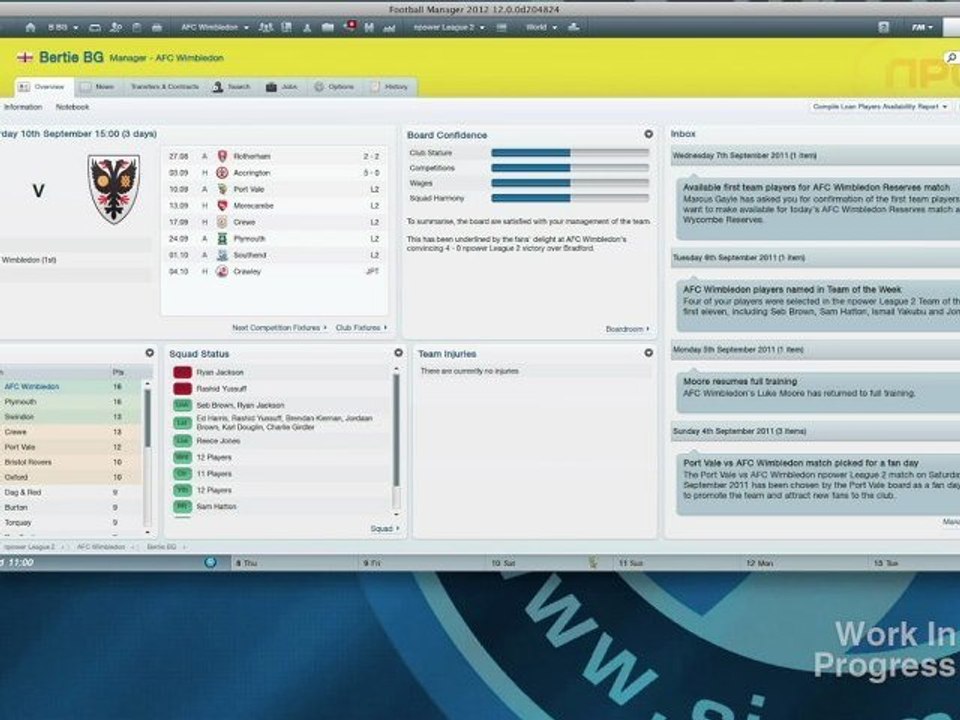This screenshot has height=720, width=960.
Task: Click the Crawley club badge in fixtures
Action: 222,271
